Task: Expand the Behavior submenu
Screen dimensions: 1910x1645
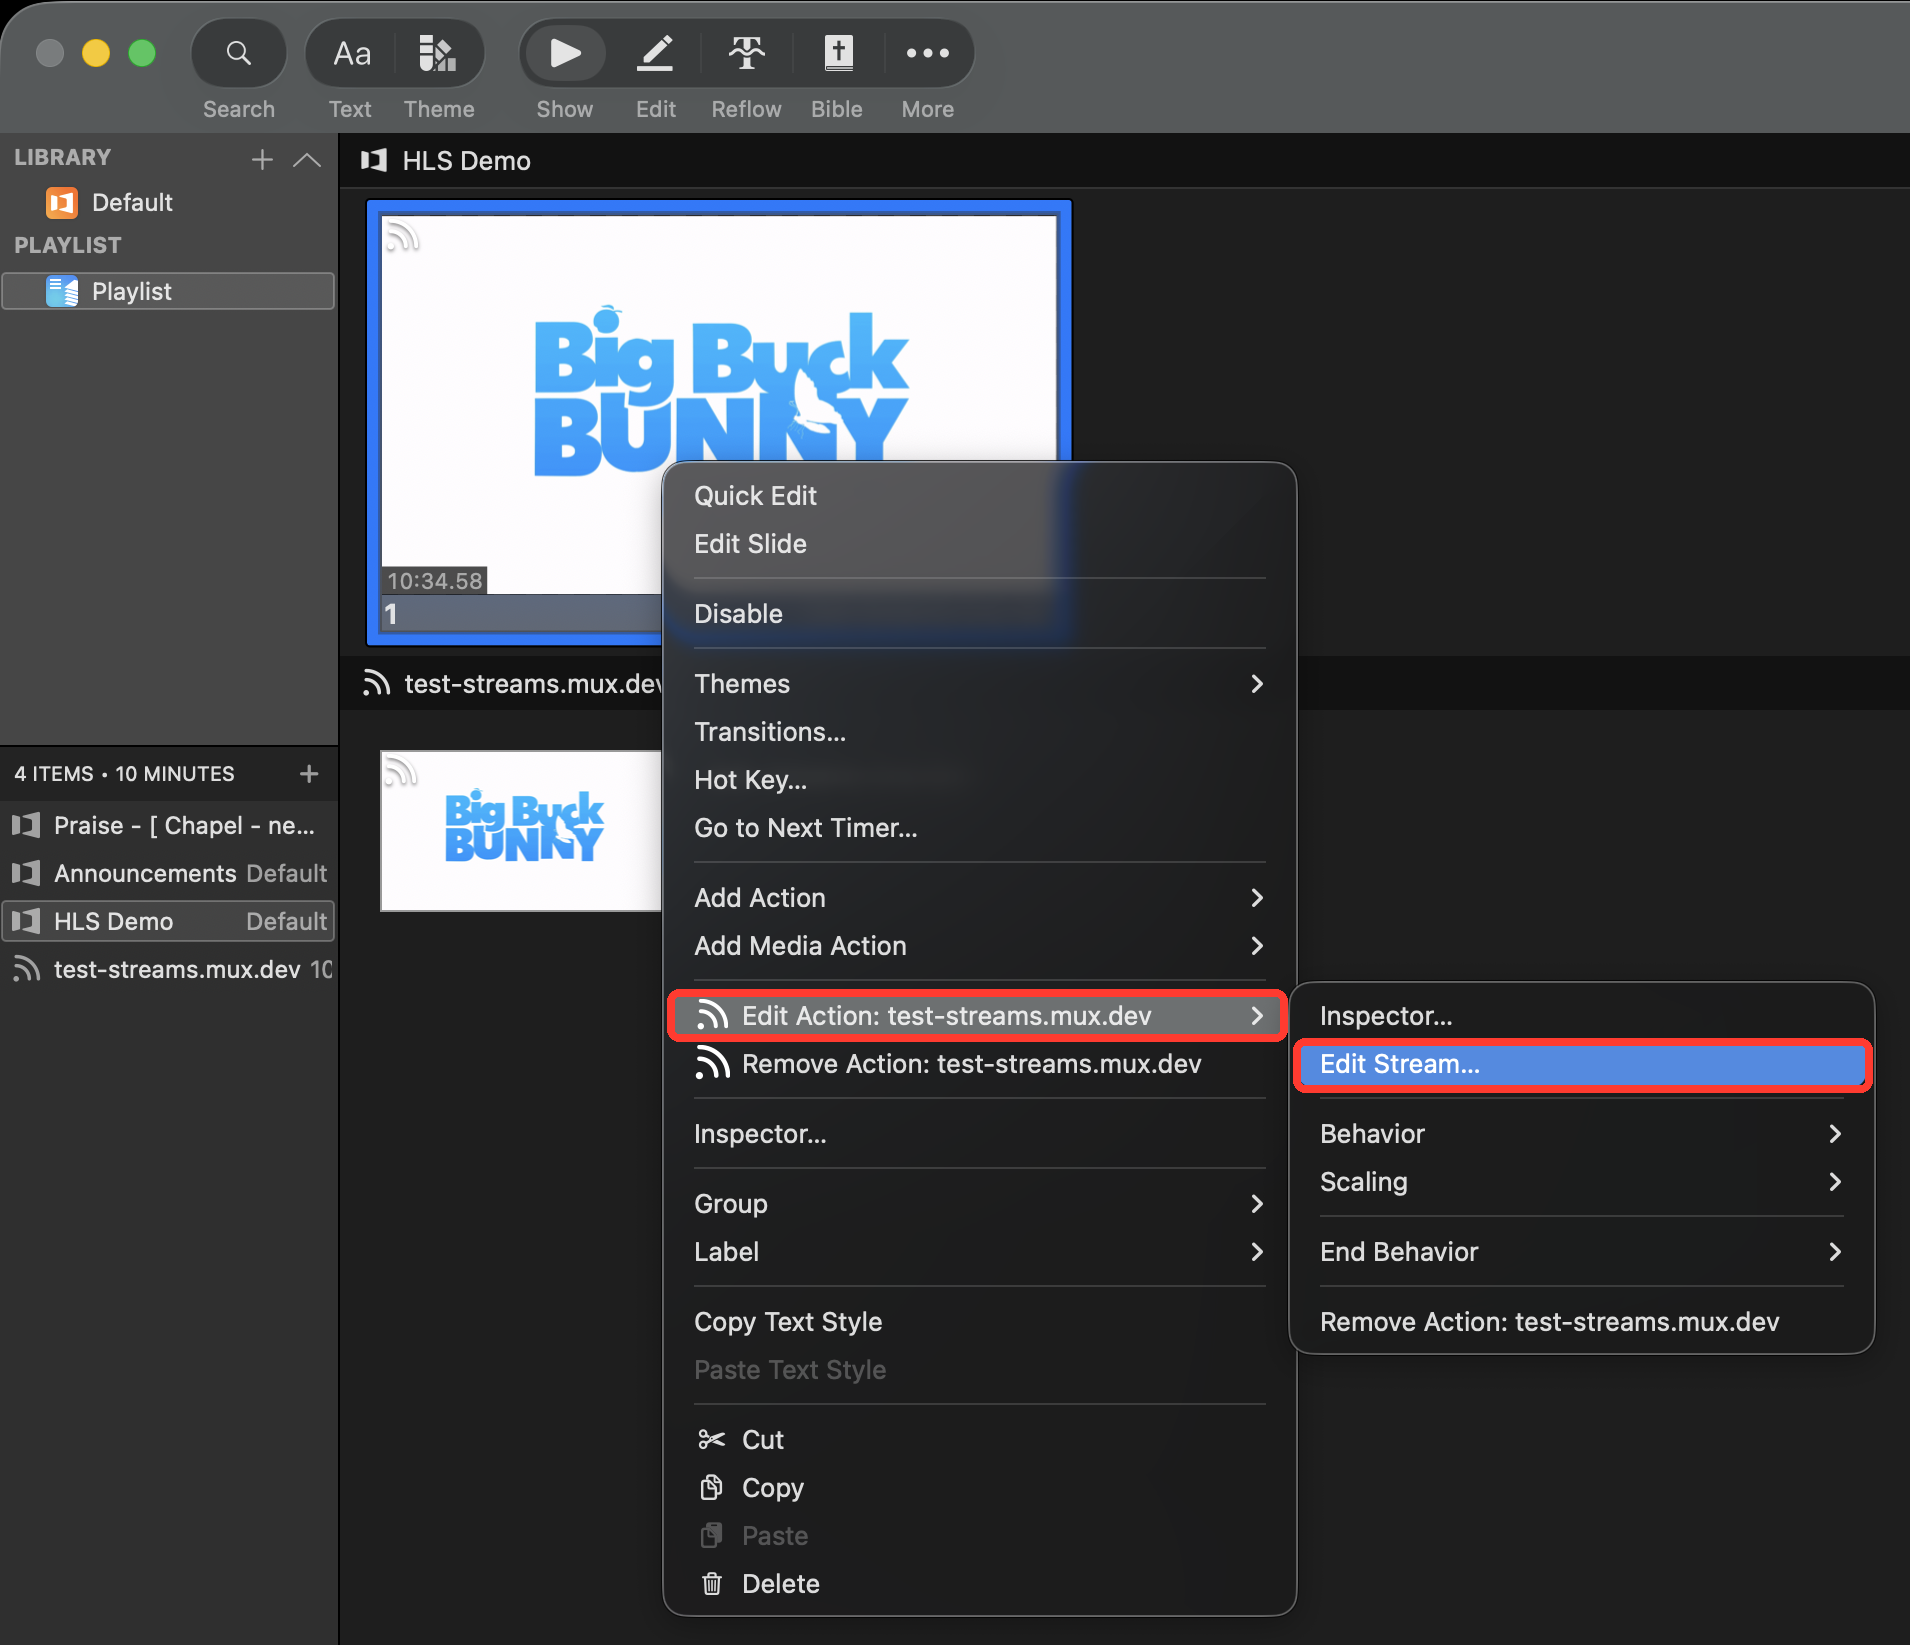Action: pyautogui.click(x=1581, y=1134)
